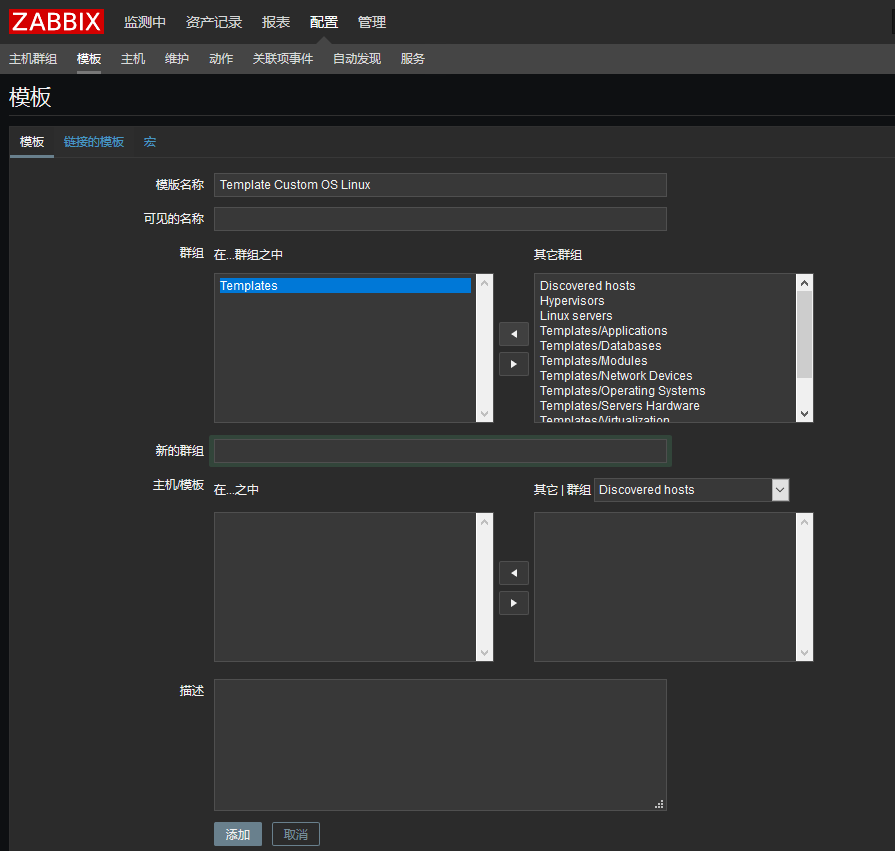Open the 资产记录 top menu

pyautogui.click(x=214, y=22)
